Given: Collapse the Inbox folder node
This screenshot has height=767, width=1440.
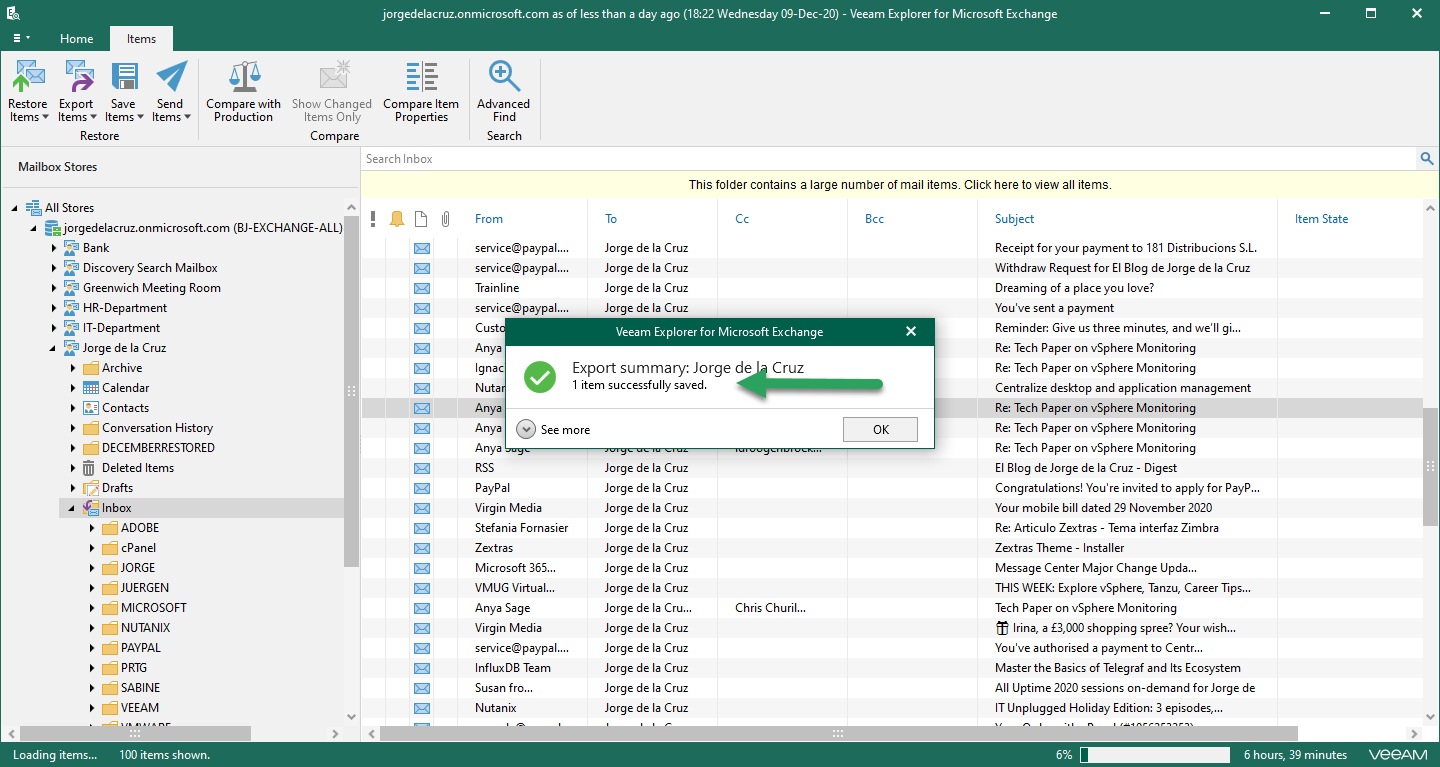Looking at the screenshot, I should (x=73, y=508).
